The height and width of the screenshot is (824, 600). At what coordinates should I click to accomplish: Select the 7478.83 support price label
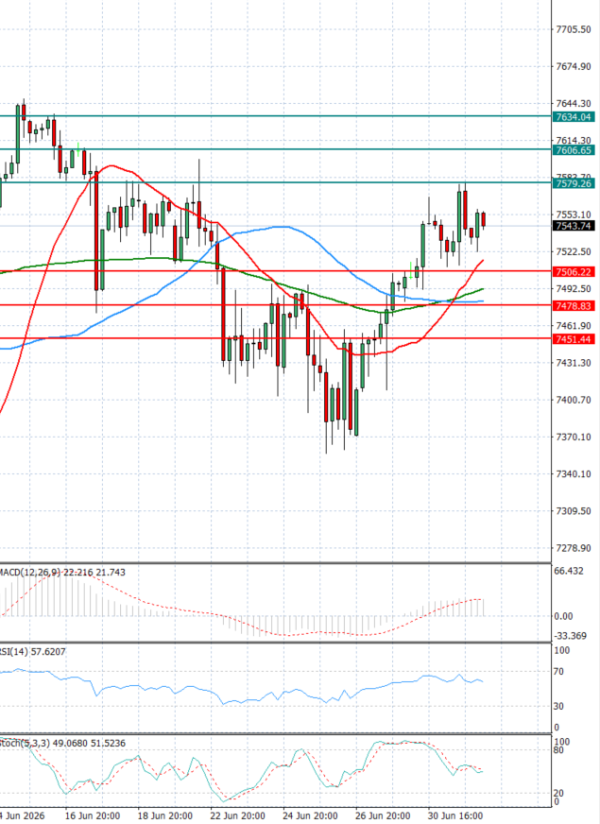pos(573,306)
